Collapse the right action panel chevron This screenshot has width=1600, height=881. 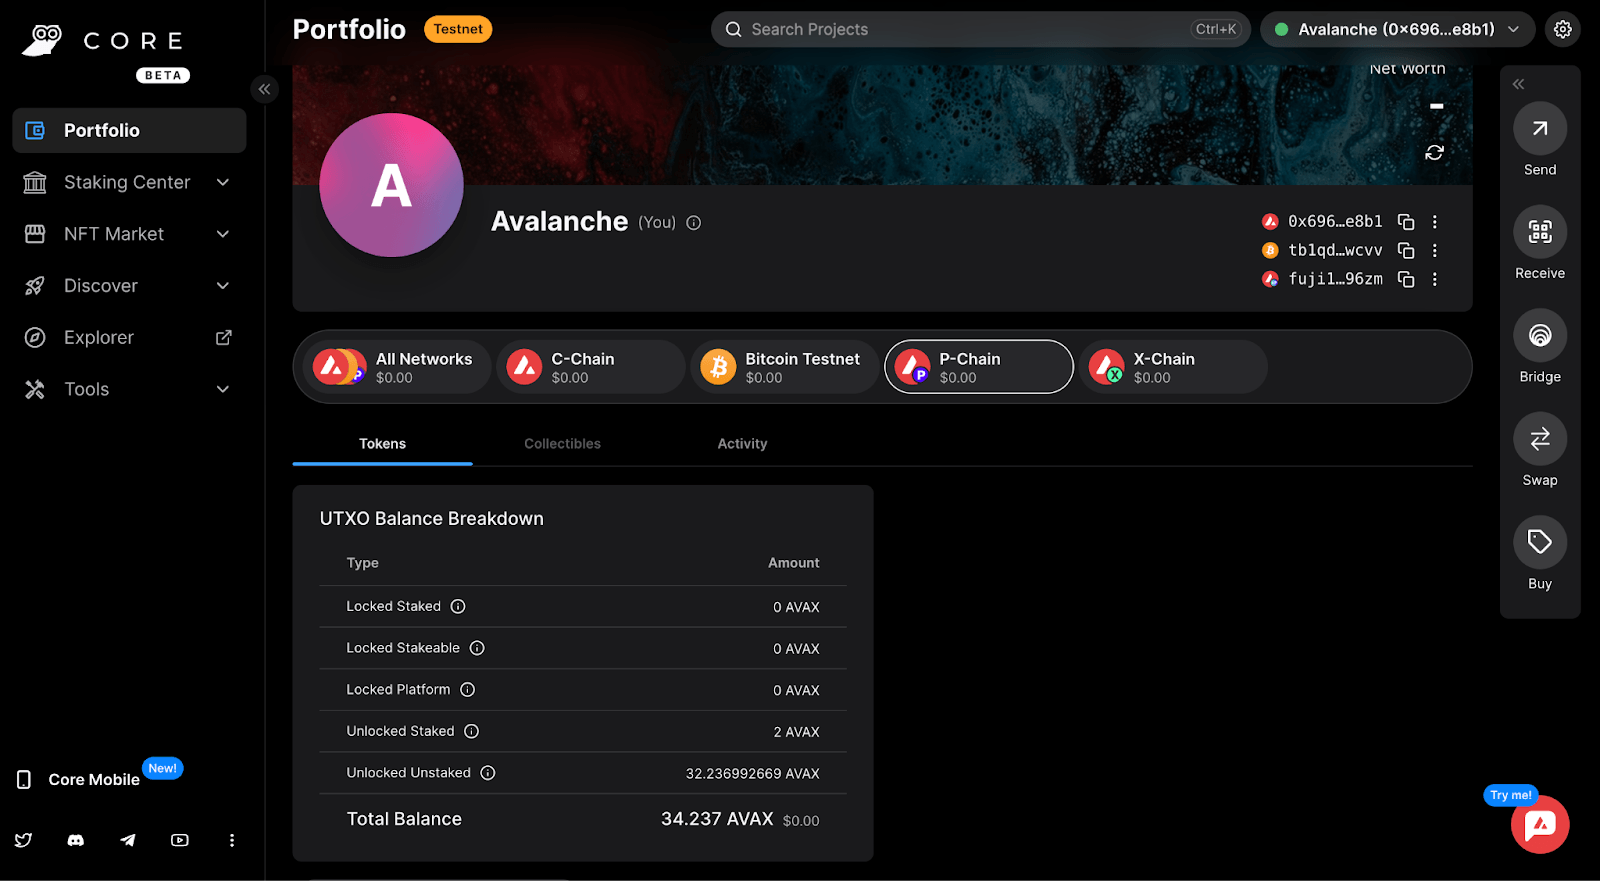click(1518, 84)
